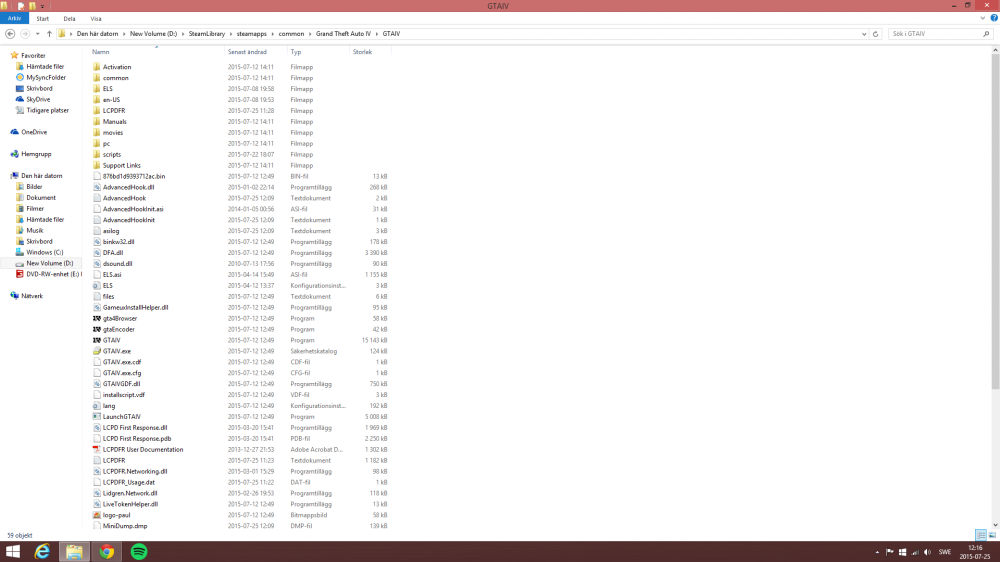Switch to the Start ribbon tab
Screen dimensions: 1000x562
pyautogui.click(x=43, y=18)
